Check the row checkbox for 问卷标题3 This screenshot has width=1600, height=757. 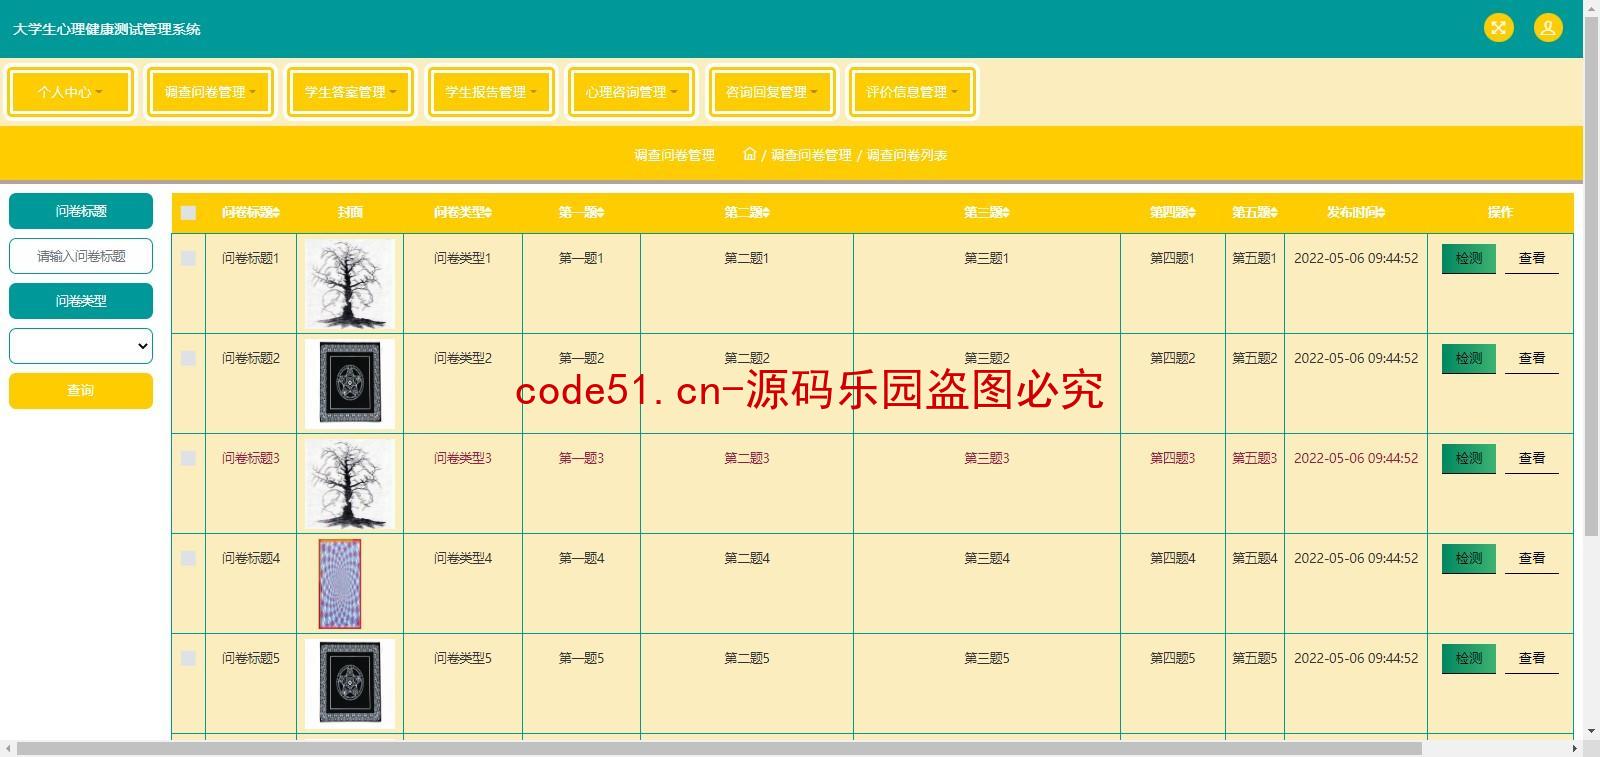pyautogui.click(x=188, y=458)
